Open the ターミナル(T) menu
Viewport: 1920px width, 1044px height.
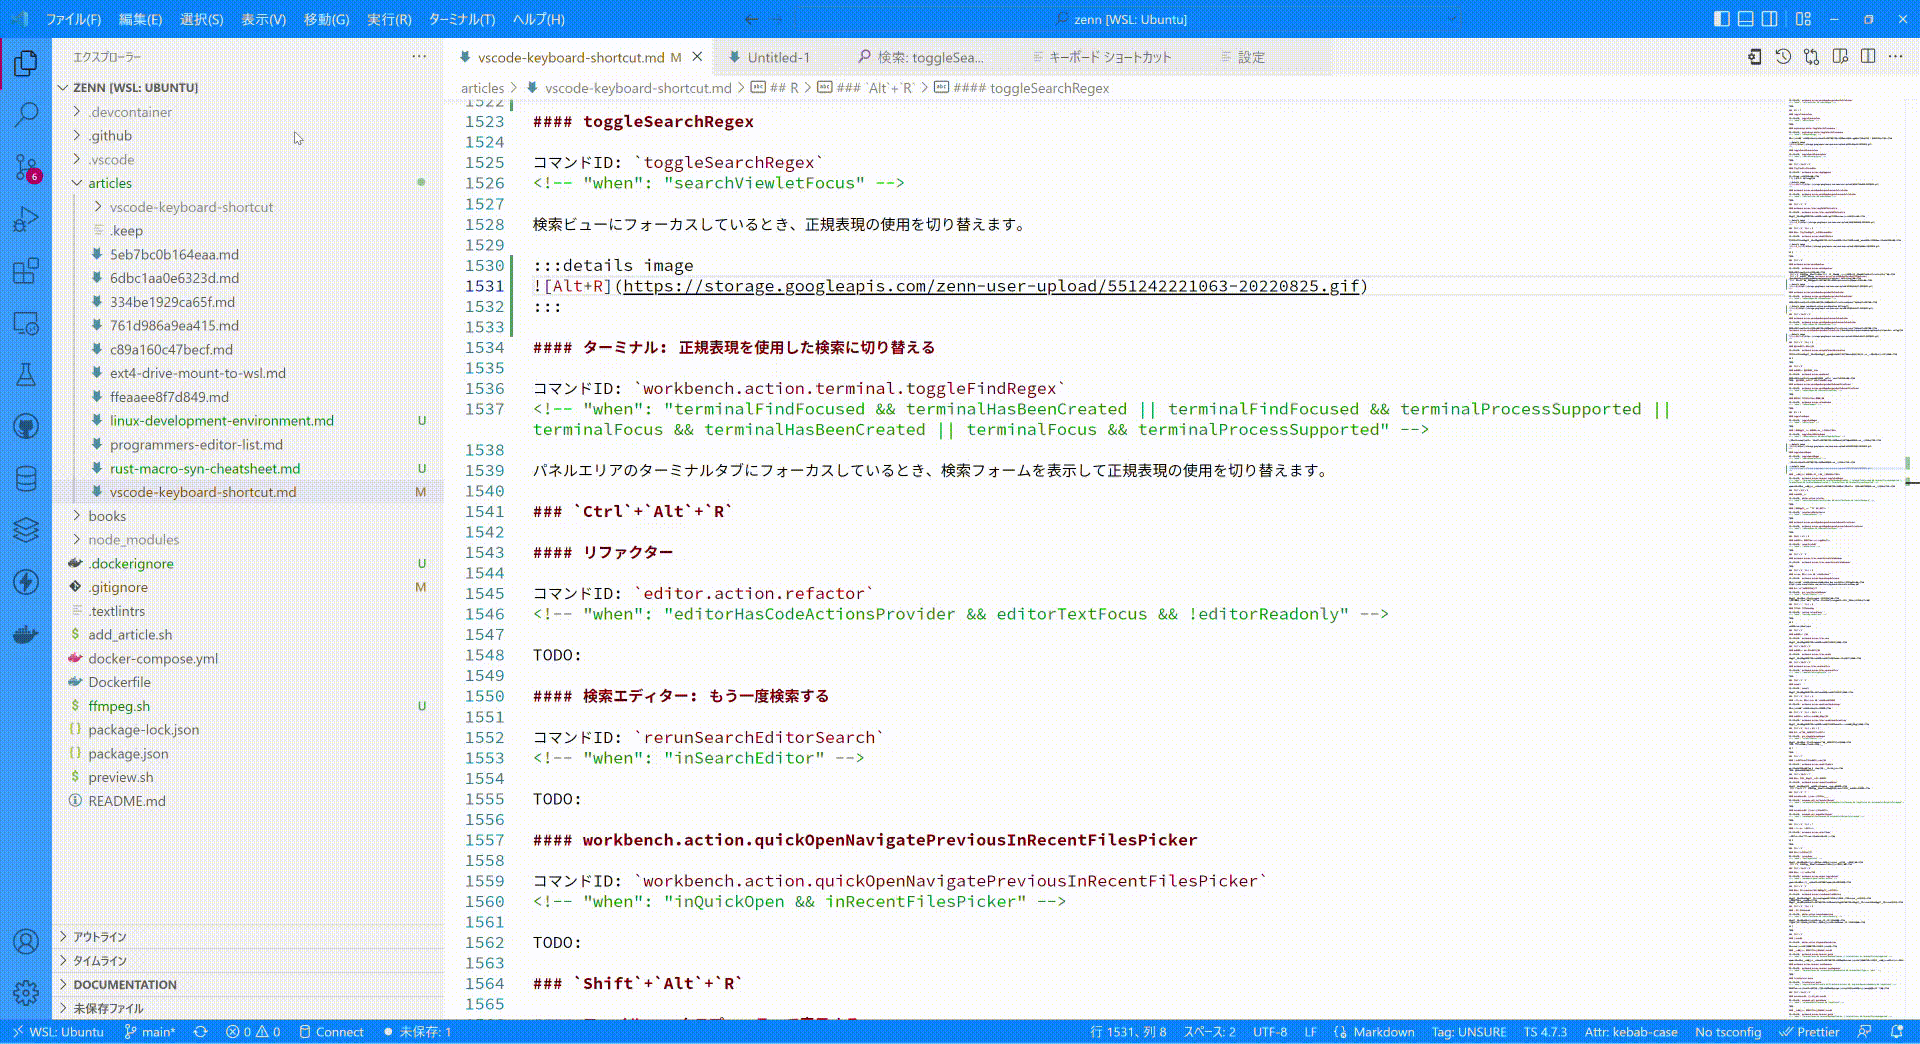click(x=461, y=19)
